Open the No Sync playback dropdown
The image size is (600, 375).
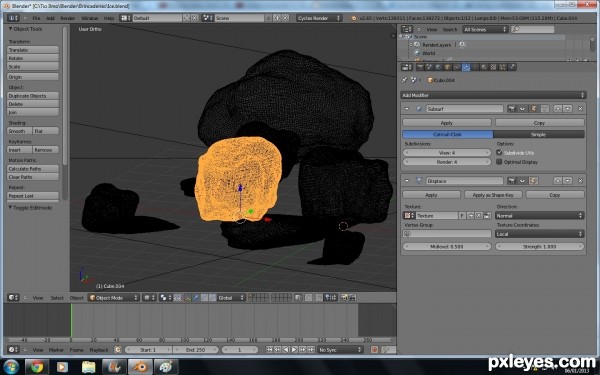pyautogui.click(x=340, y=350)
